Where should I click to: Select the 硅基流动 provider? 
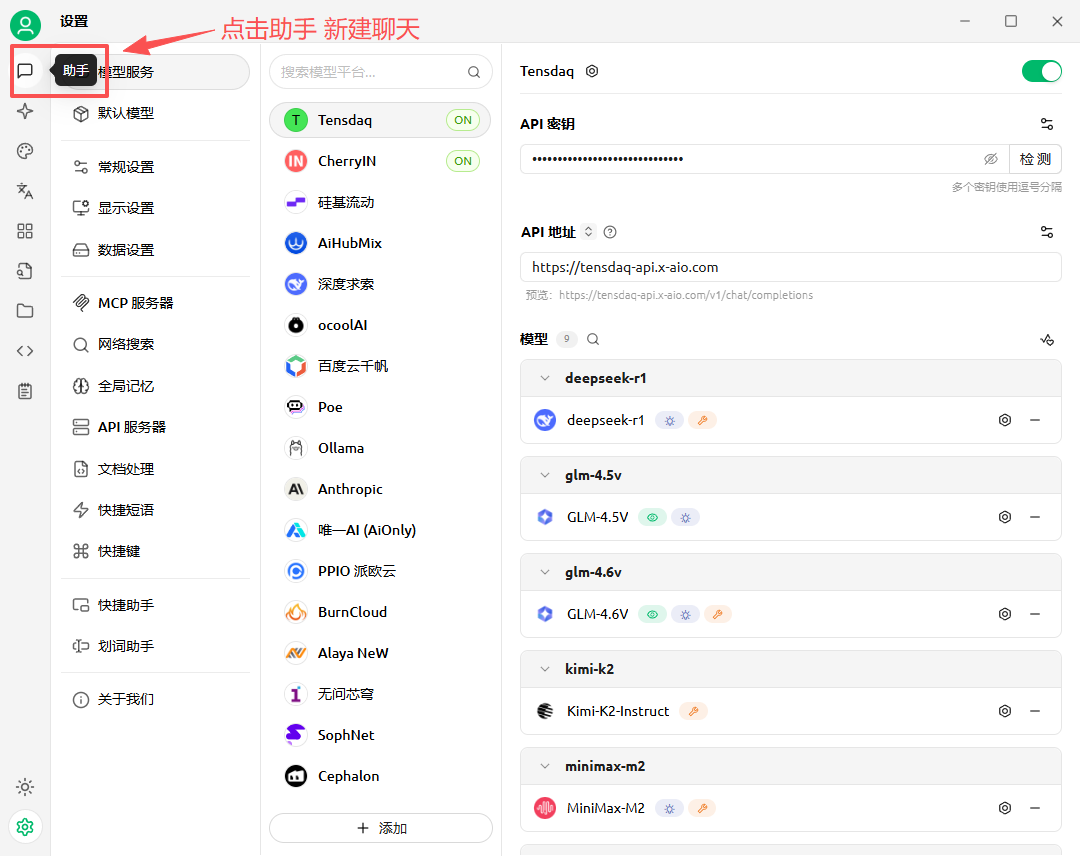[380, 202]
